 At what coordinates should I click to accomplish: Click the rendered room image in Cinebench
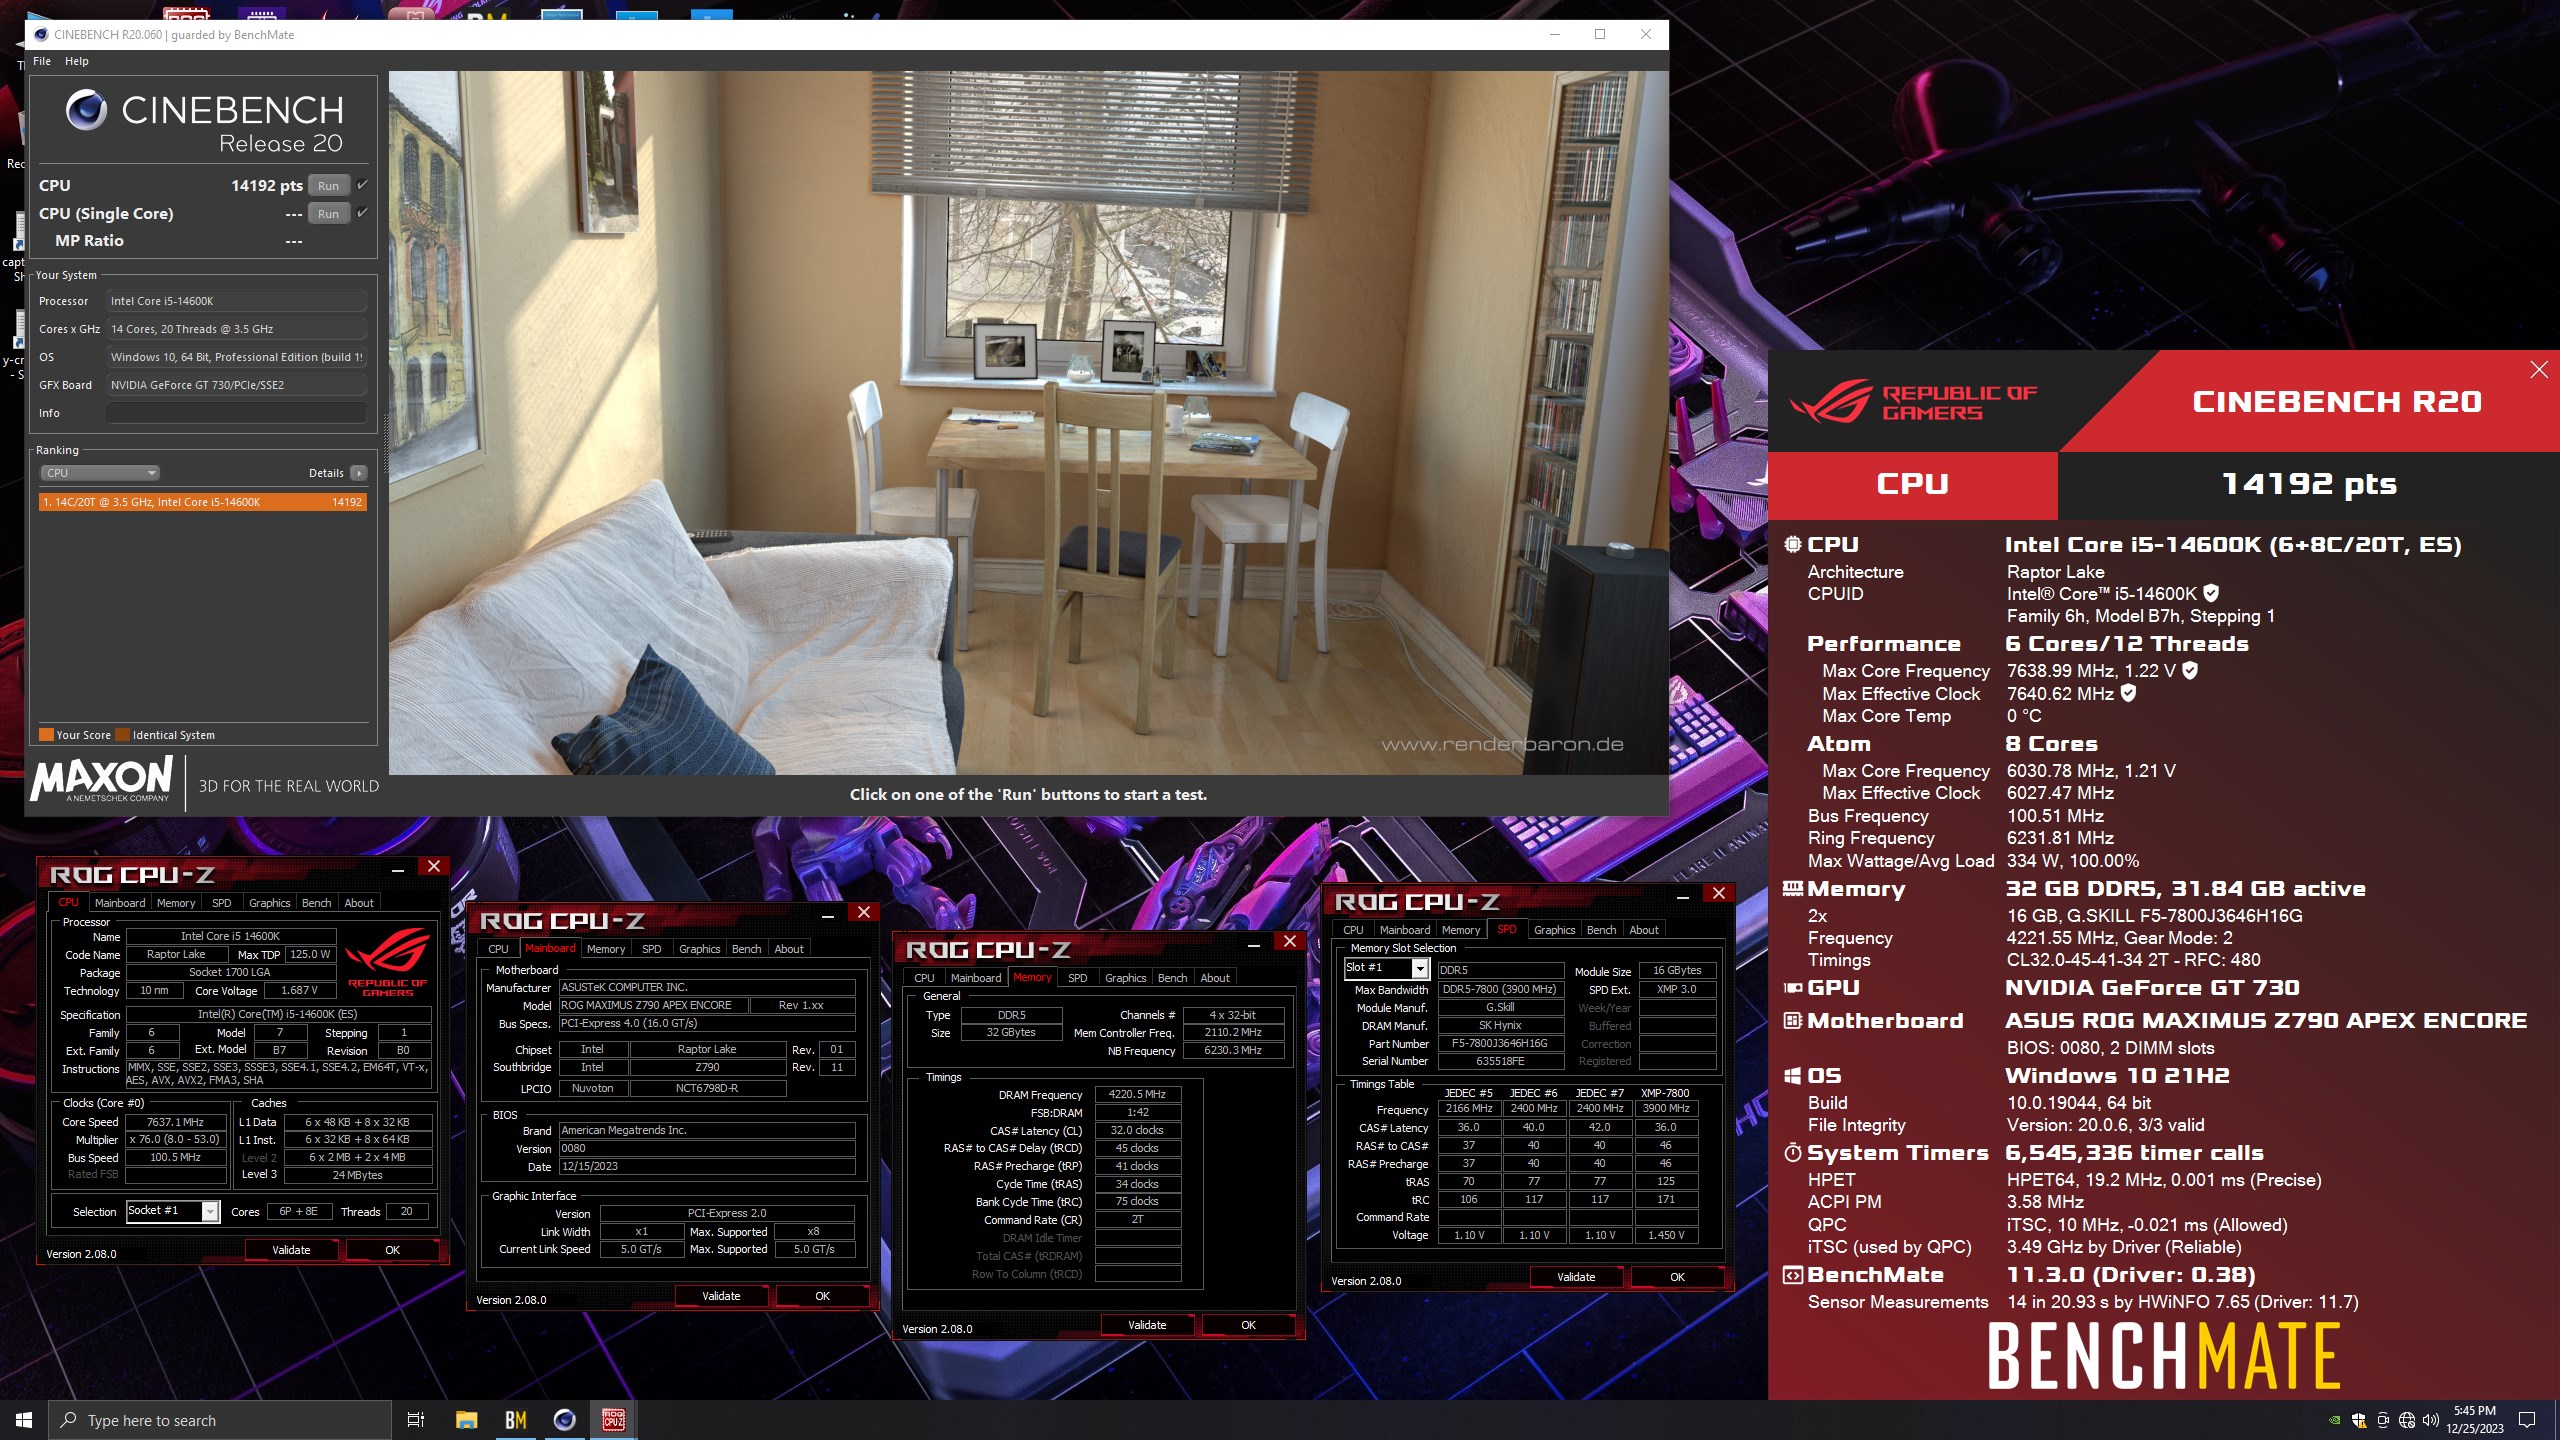[x=1028, y=422]
